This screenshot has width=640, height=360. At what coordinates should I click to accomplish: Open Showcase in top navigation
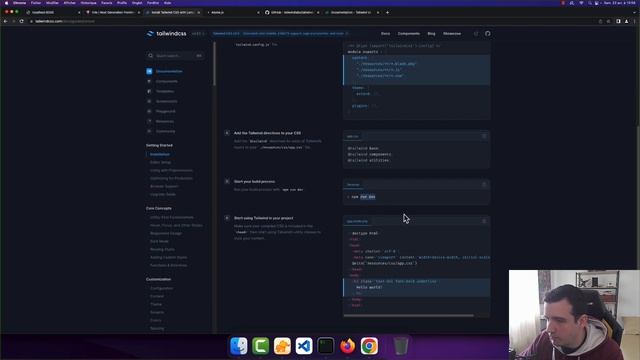coord(452,33)
